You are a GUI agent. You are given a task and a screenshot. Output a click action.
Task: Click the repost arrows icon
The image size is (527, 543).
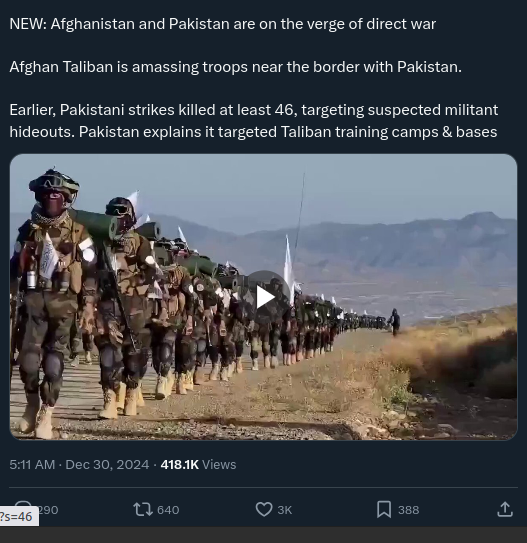point(143,510)
